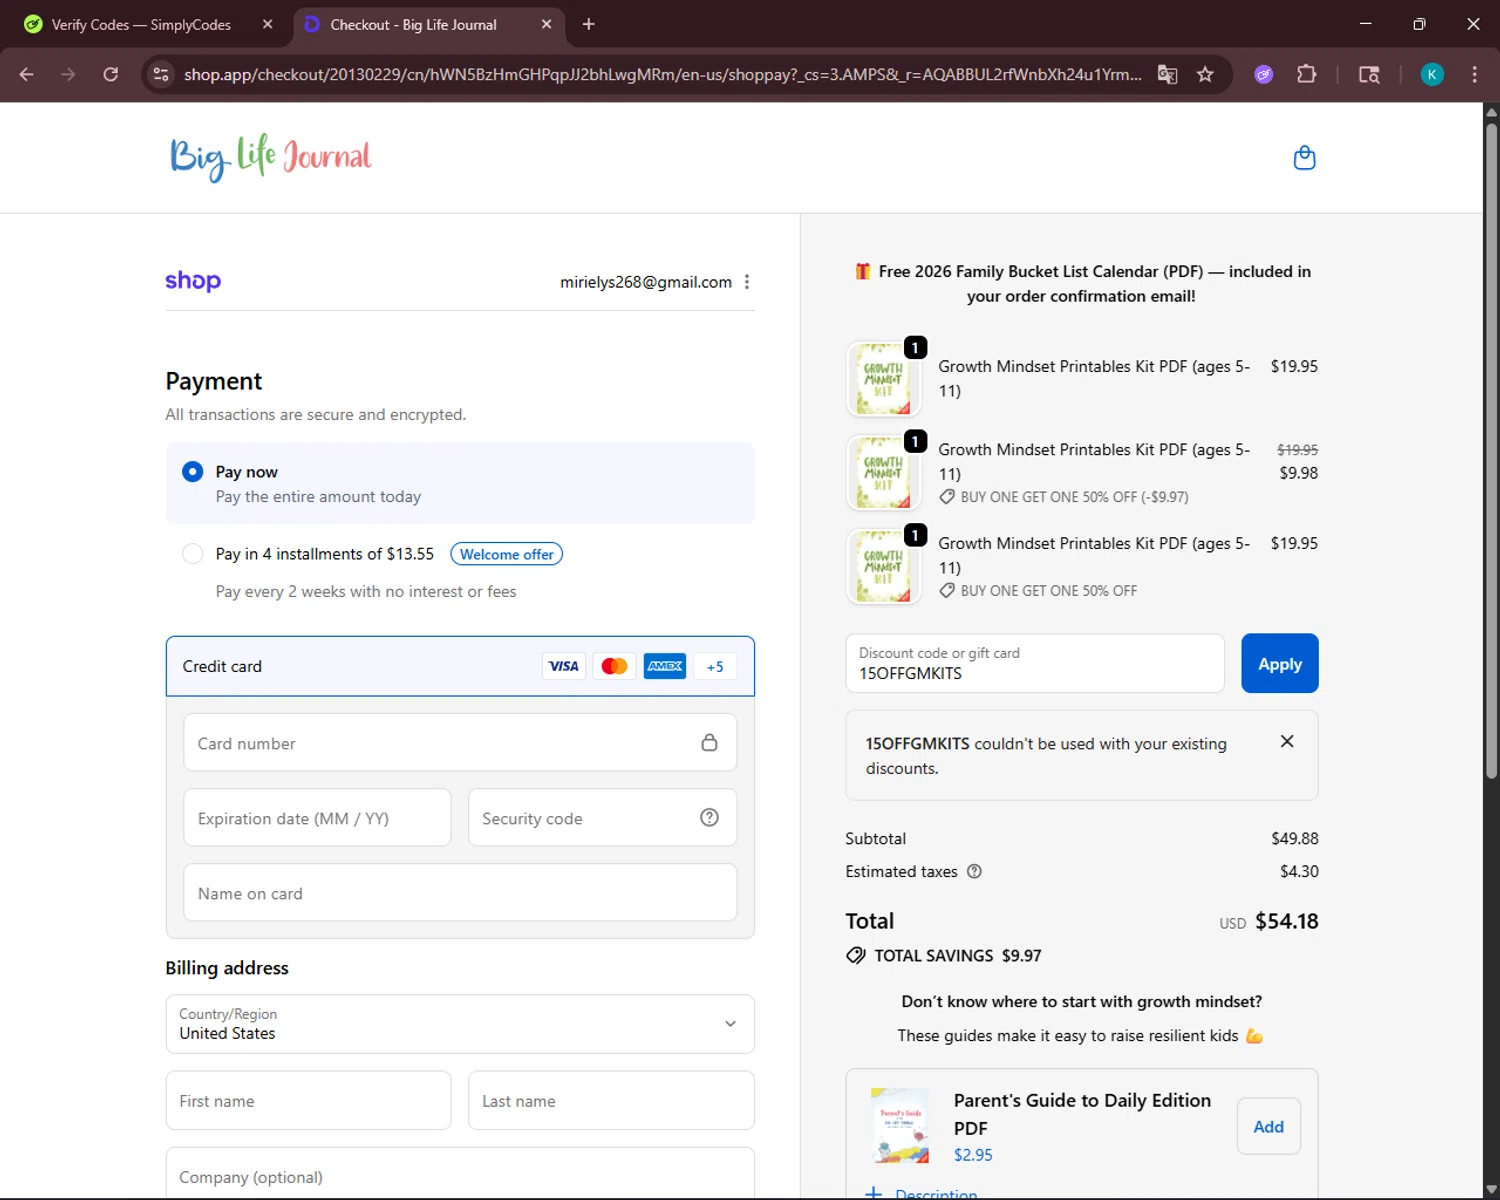The width and height of the screenshot is (1500, 1200).
Task: Click the Last name field
Action: 611,1101
